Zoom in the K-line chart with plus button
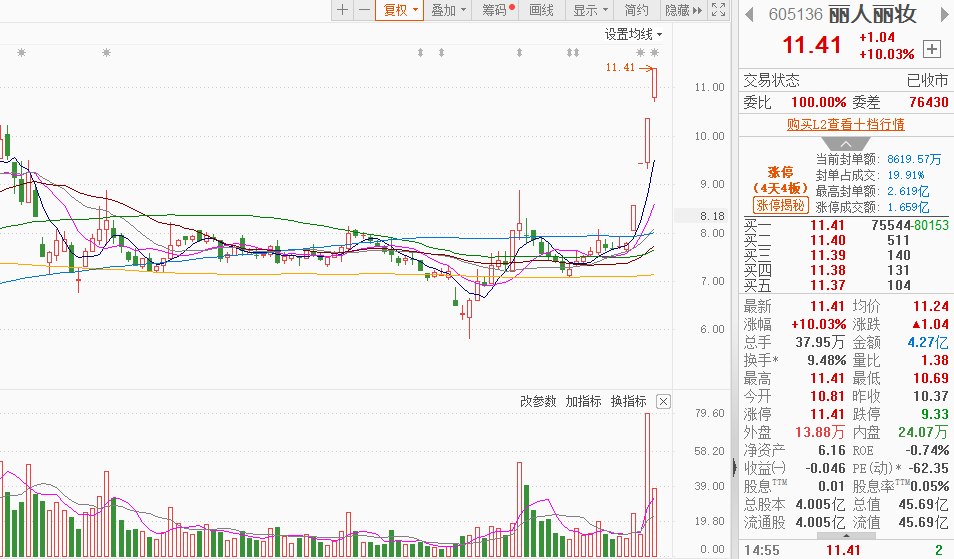 [342, 10]
